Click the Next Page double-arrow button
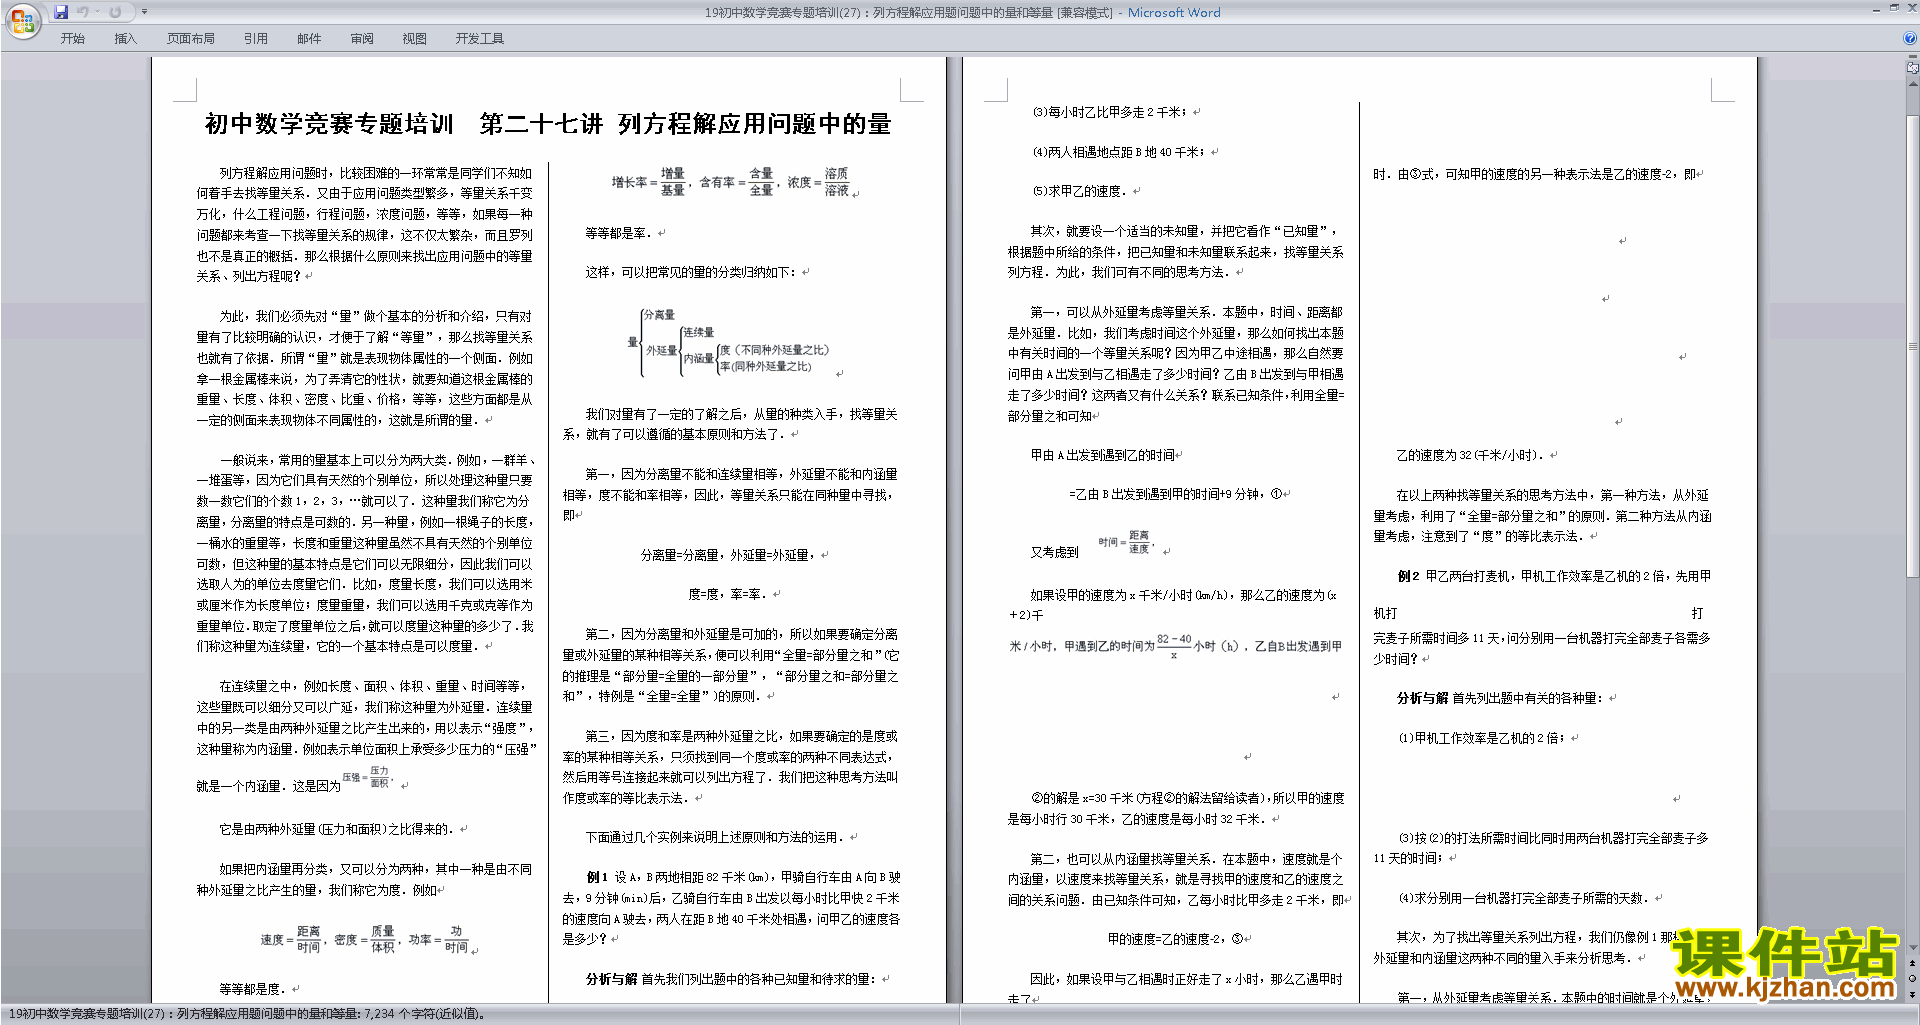 pos(1913,994)
